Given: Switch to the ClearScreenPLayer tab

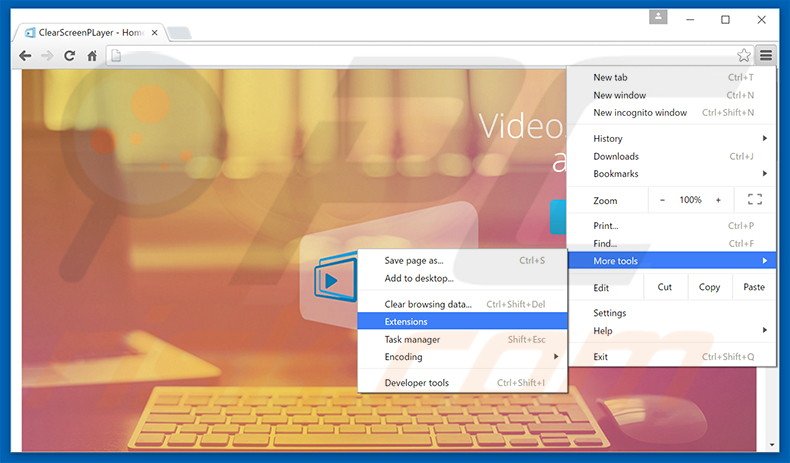Looking at the screenshot, I should click(91, 33).
